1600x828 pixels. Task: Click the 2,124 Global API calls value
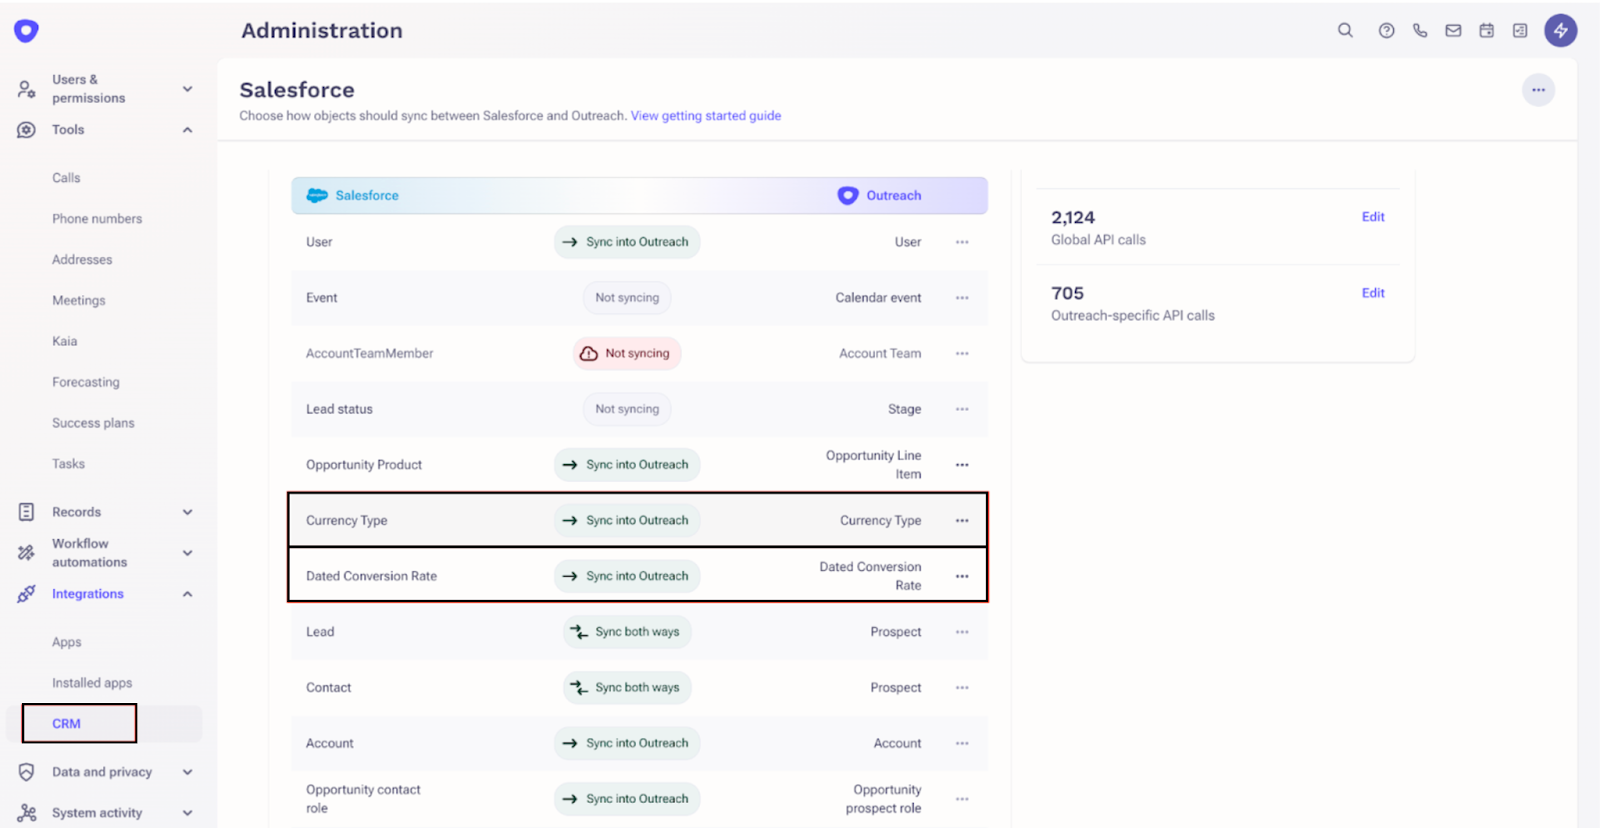click(x=1073, y=218)
